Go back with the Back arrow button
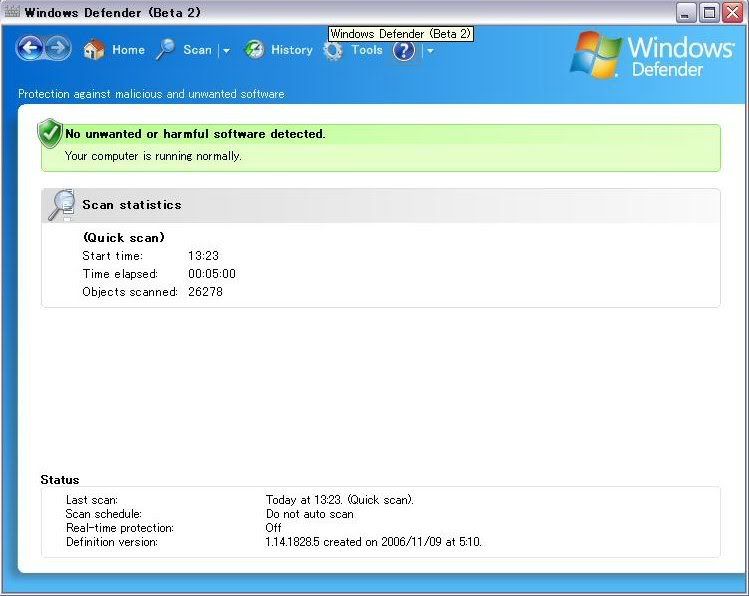 coord(30,48)
